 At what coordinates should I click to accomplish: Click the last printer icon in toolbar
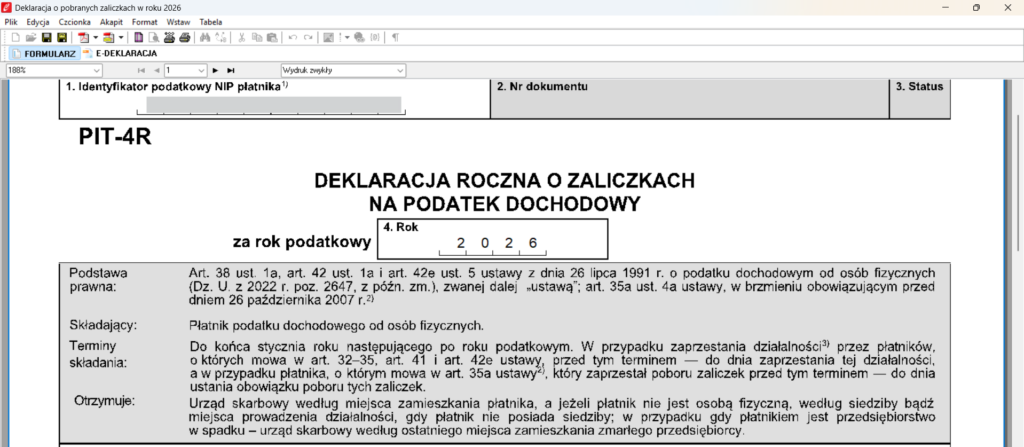coord(184,37)
